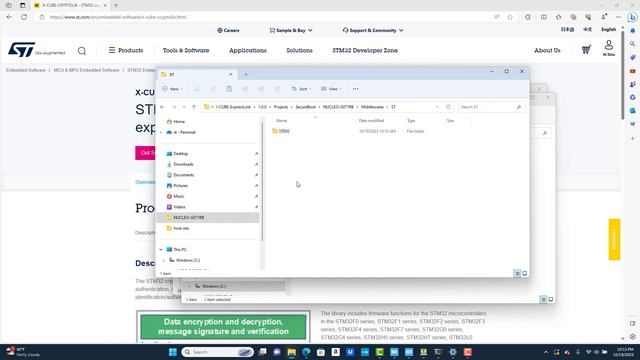Switch ST website language to English
640x360 pixels.
click(x=608, y=29)
